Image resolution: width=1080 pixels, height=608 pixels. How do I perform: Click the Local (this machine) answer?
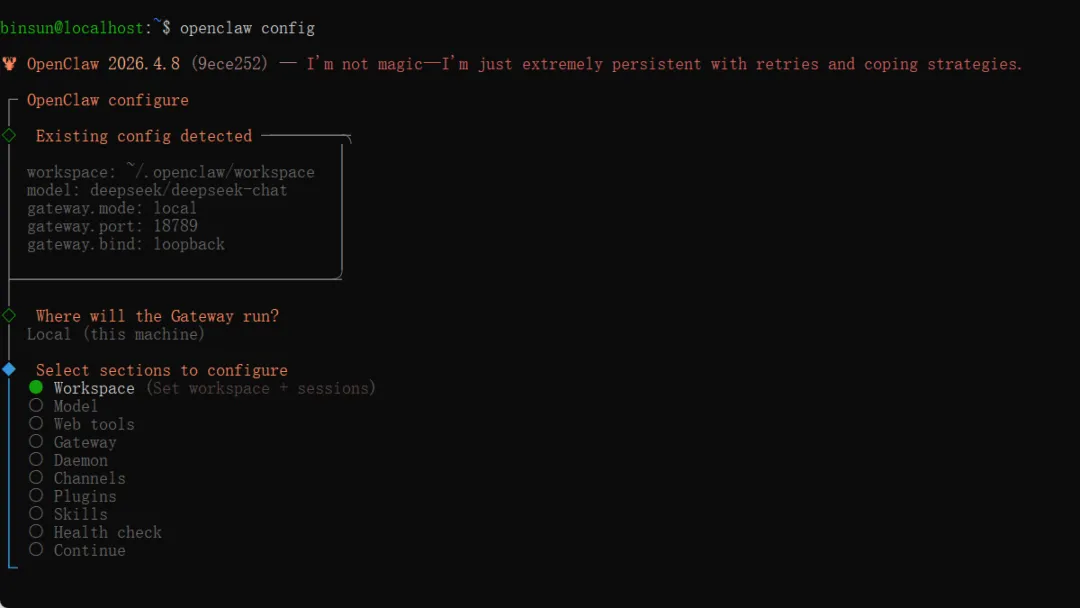[x=116, y=334]
